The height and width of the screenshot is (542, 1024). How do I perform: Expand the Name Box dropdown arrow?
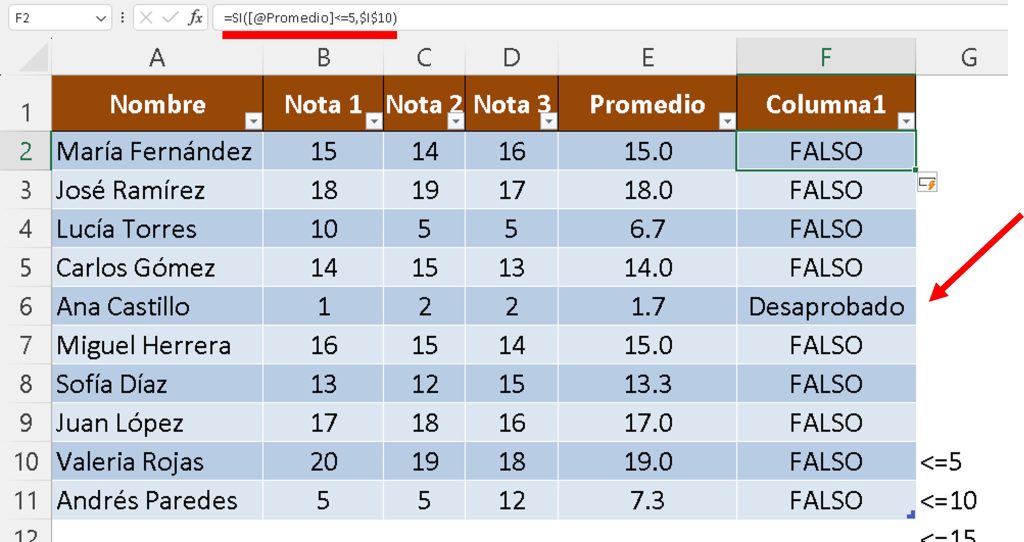(x=101, y=19)
